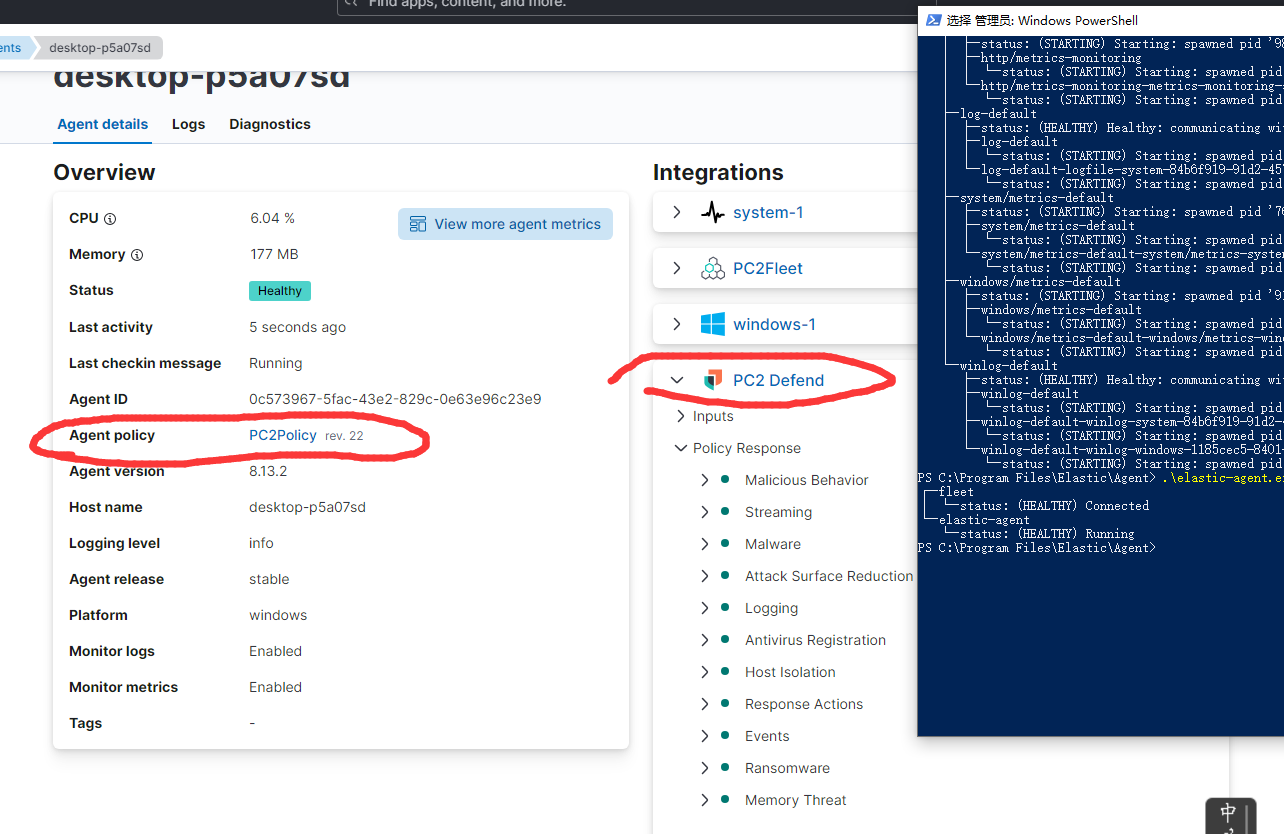Click the Logging level value 'info'
This screenshot has width=1284, height=834.
coord(261,543)
